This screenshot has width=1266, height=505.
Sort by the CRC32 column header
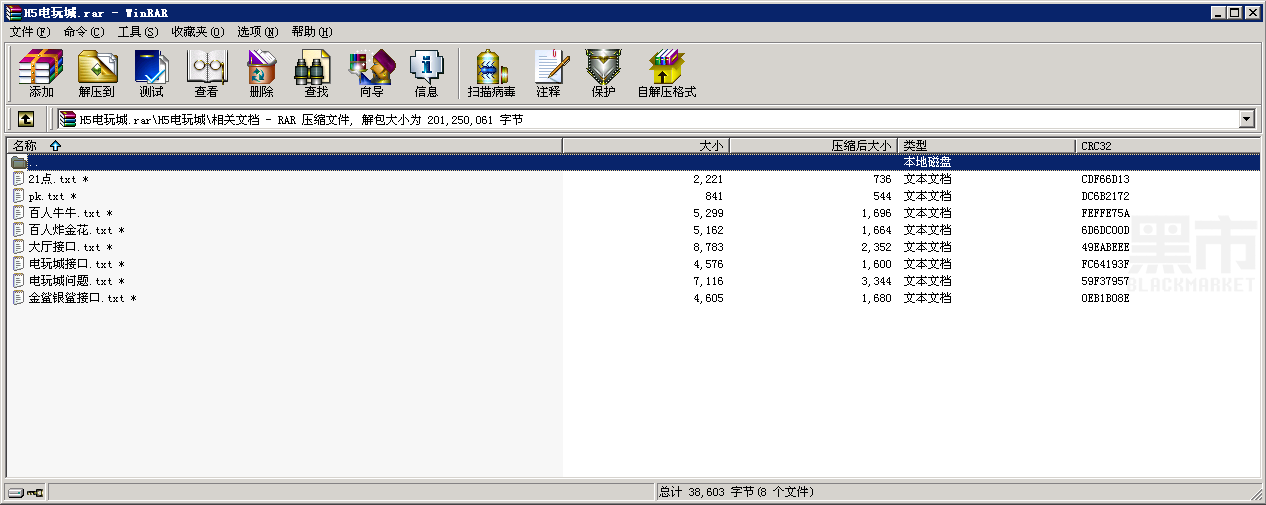[1167, 146]
